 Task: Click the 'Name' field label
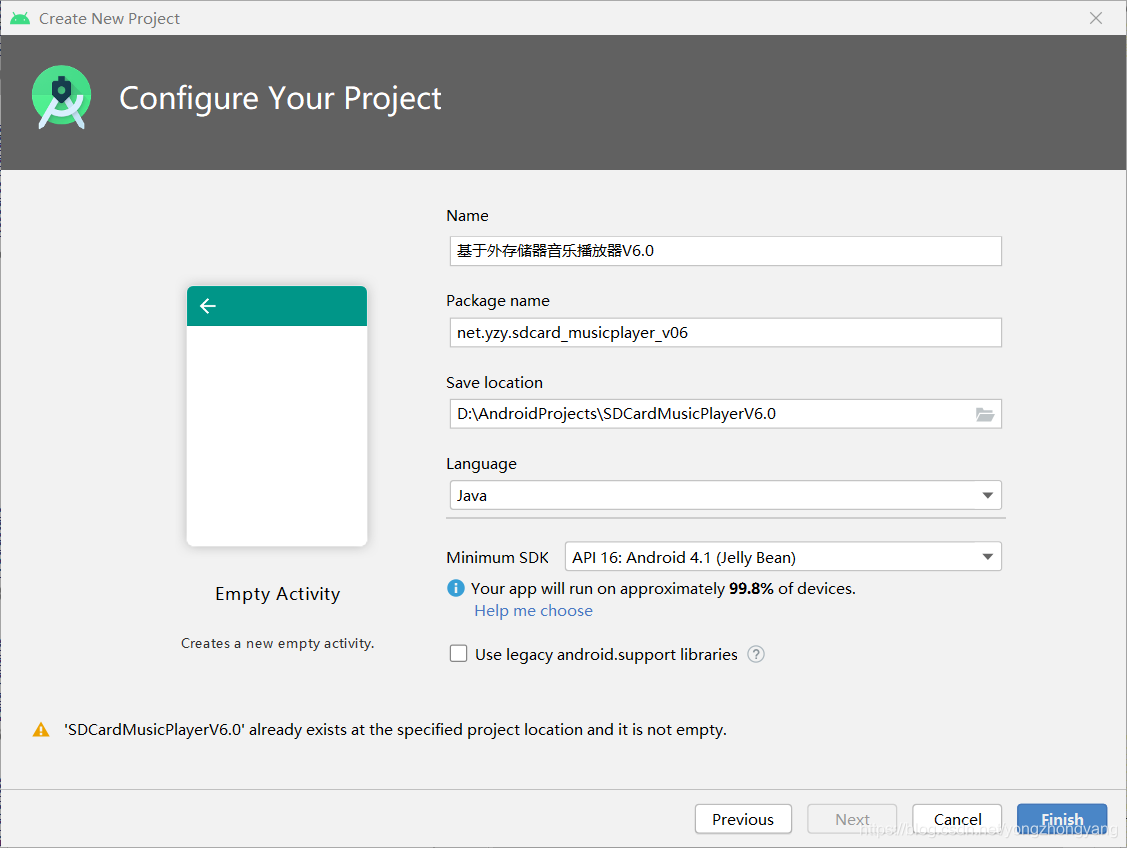point(467,216)
